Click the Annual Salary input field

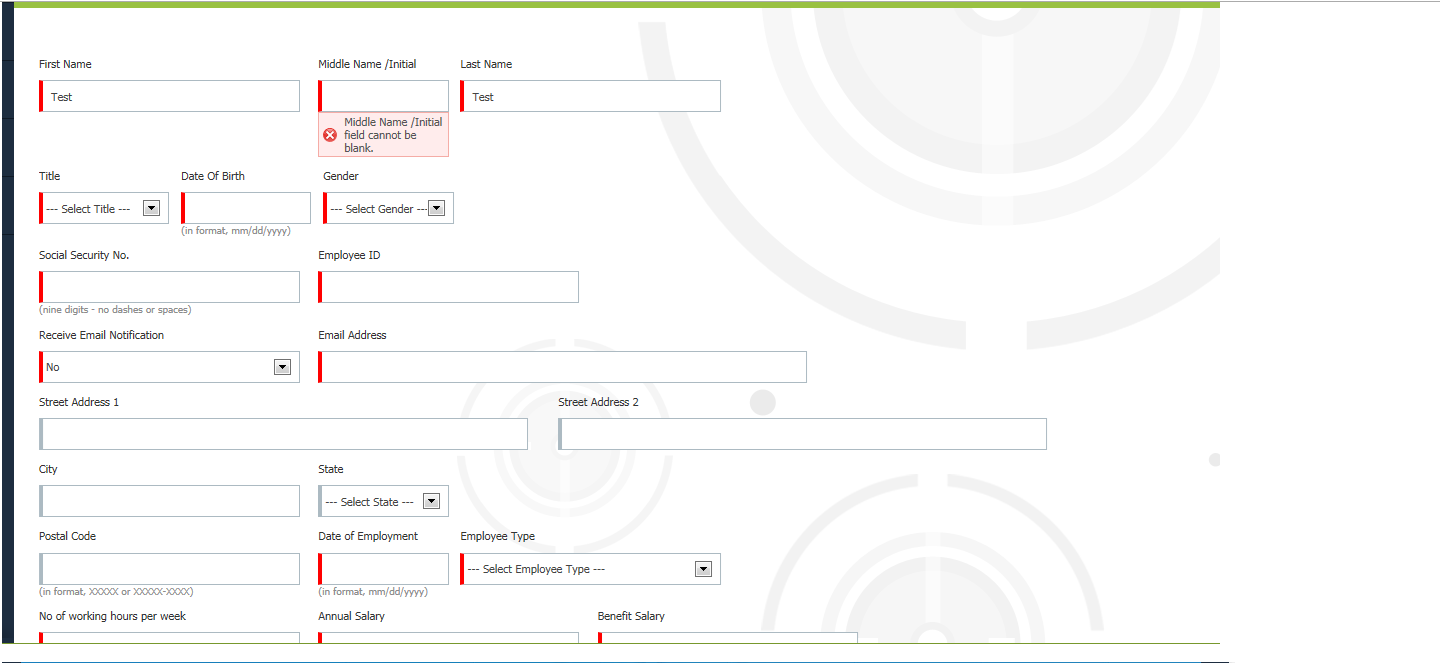coord(449,637)
